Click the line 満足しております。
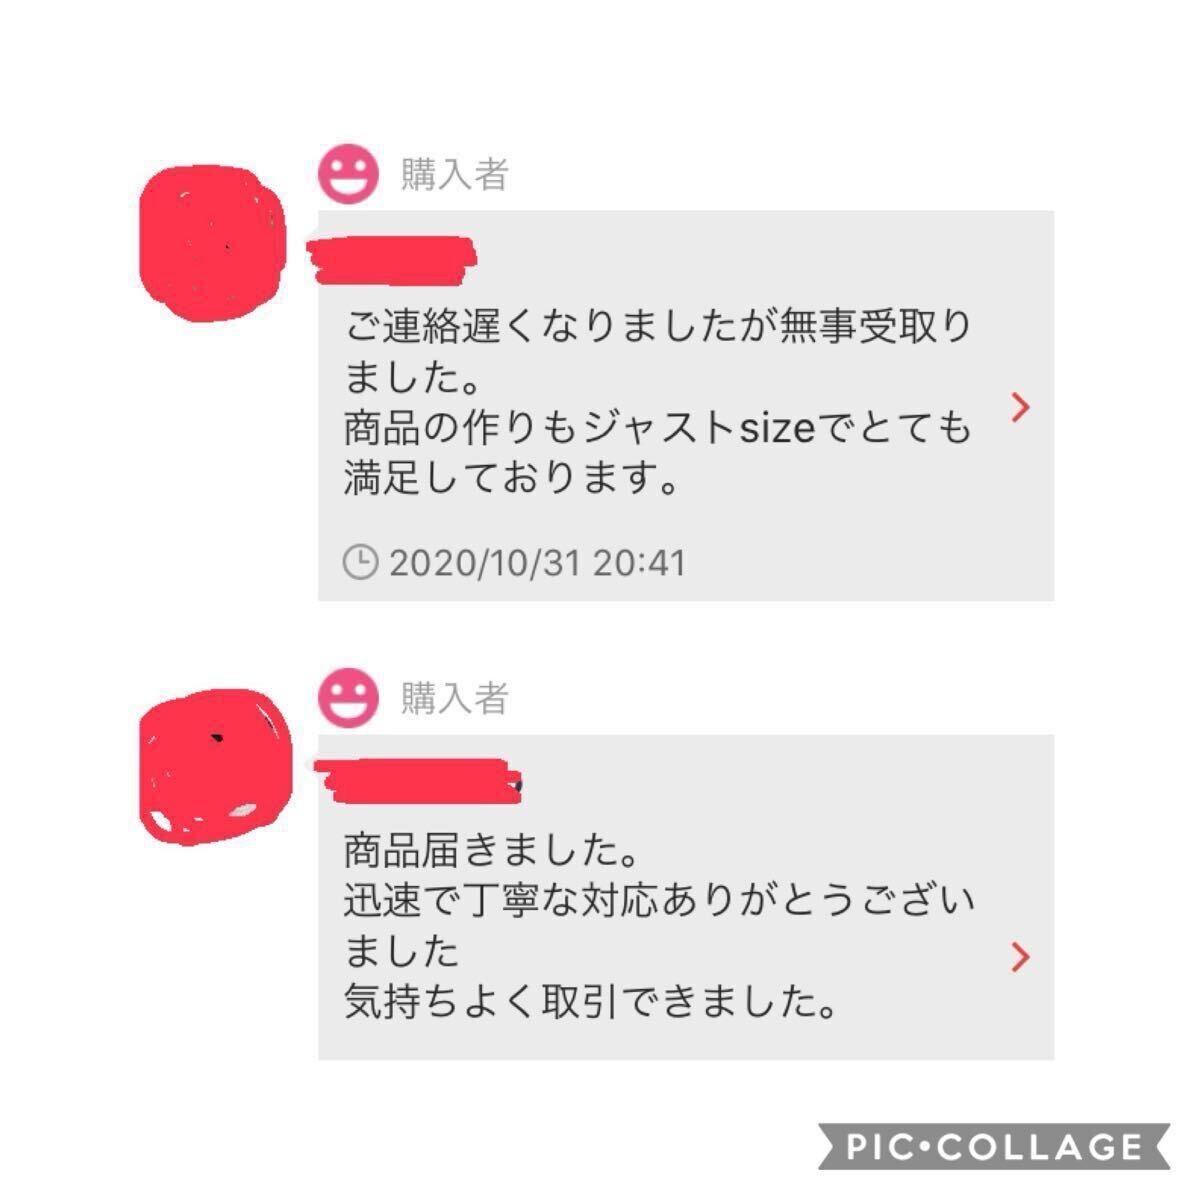1200x1200 pixels. coord(512,480)
